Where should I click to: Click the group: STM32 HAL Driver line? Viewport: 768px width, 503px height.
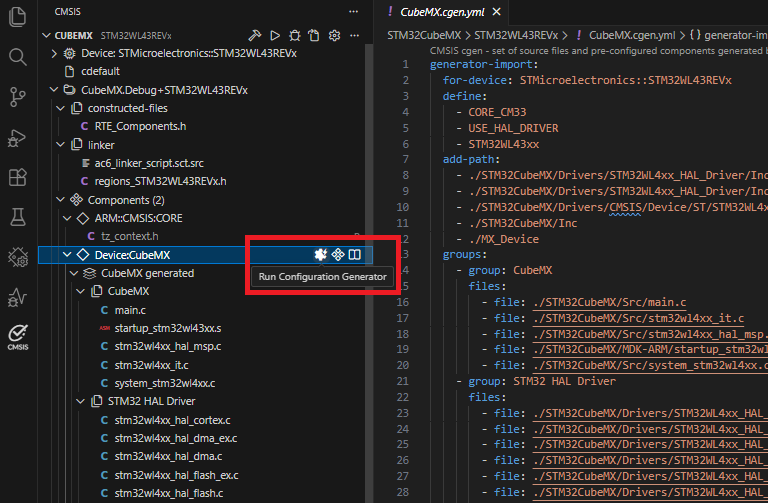(x=542, y=381)
